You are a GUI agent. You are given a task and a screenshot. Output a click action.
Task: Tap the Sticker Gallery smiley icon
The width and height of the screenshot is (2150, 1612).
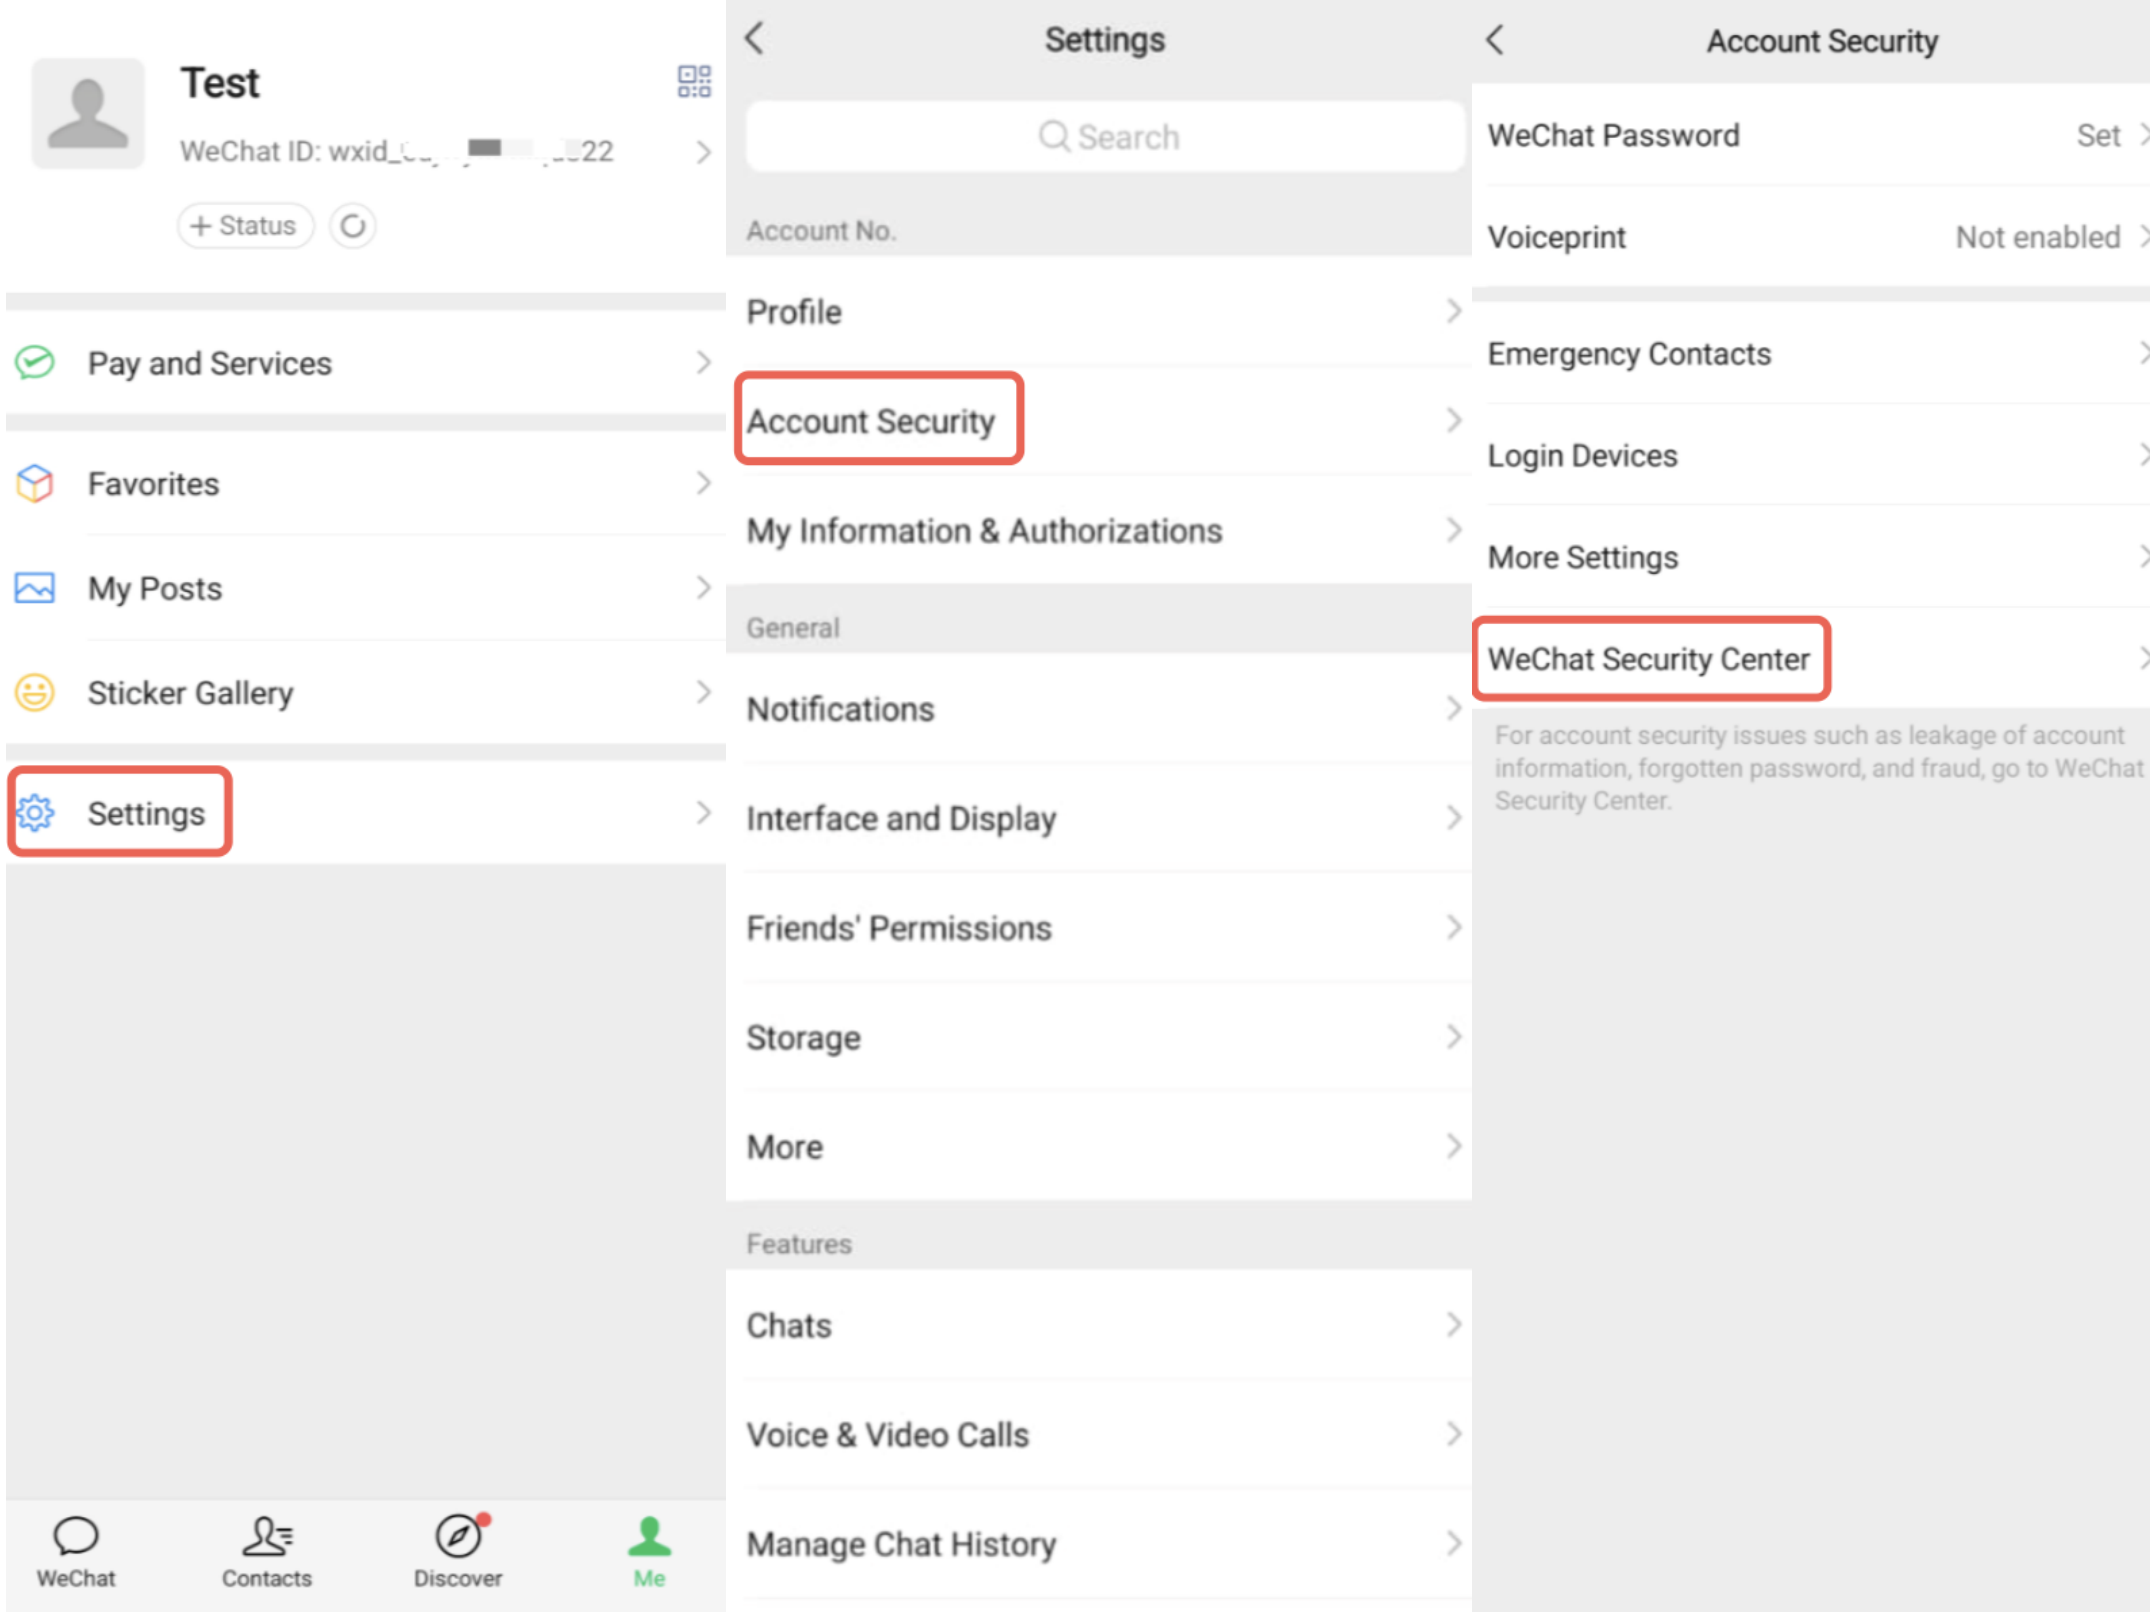pyautogui.click(x=35, y=692)
